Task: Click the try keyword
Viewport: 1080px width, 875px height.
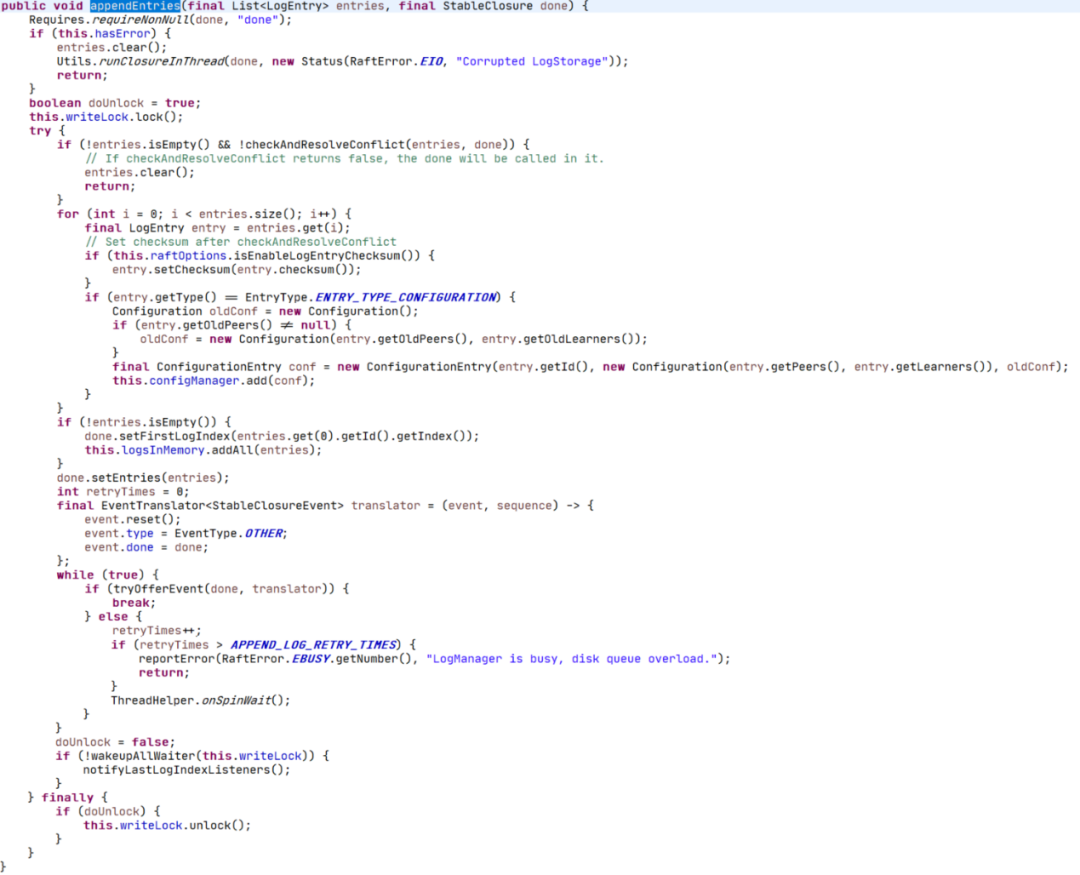Action: point(40,130)
